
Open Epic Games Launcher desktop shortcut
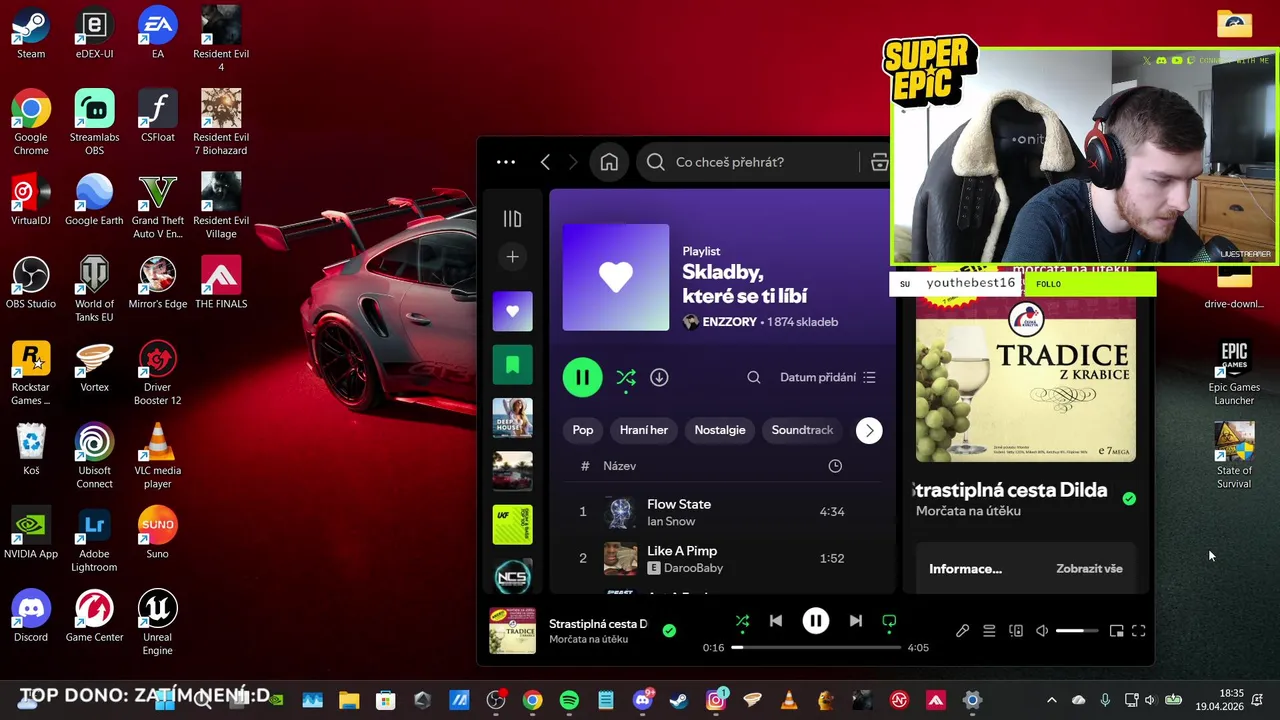pos(1234,374)
